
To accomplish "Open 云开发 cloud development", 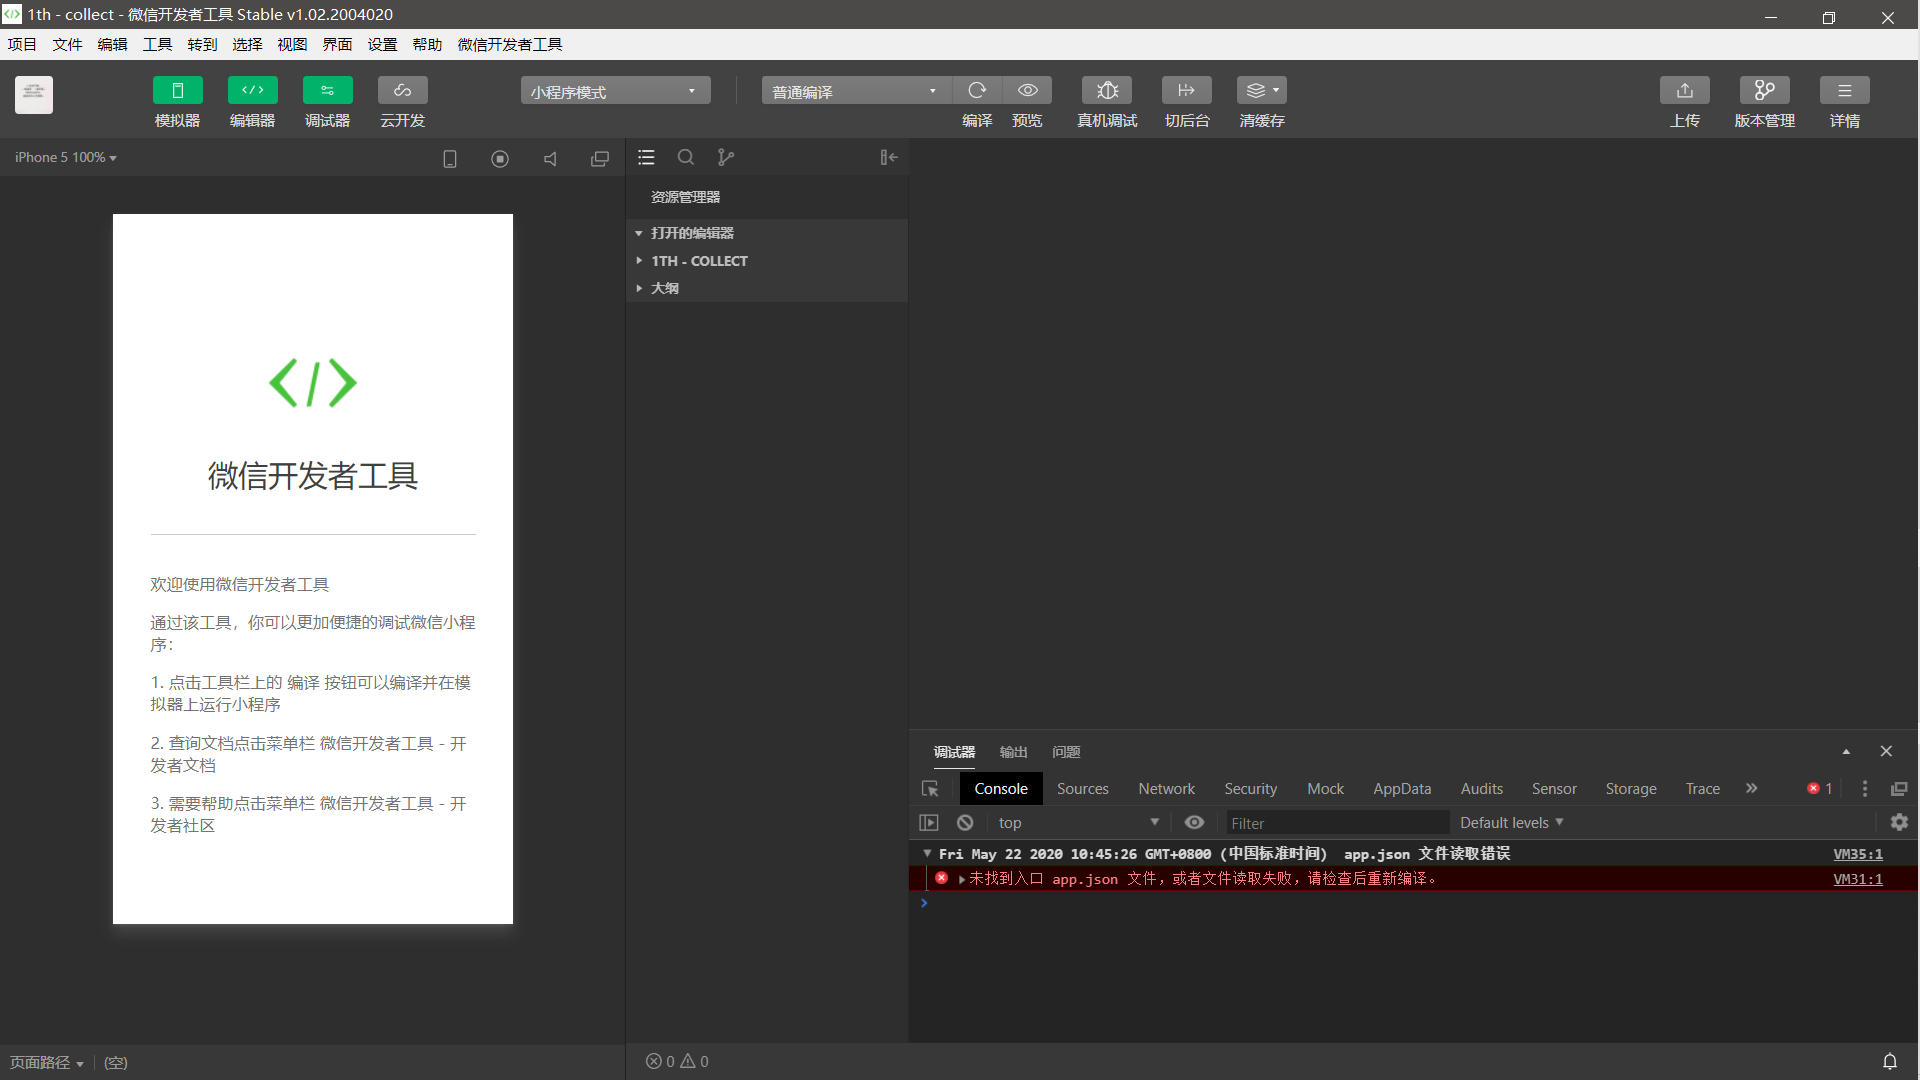I will coord(403,91).
